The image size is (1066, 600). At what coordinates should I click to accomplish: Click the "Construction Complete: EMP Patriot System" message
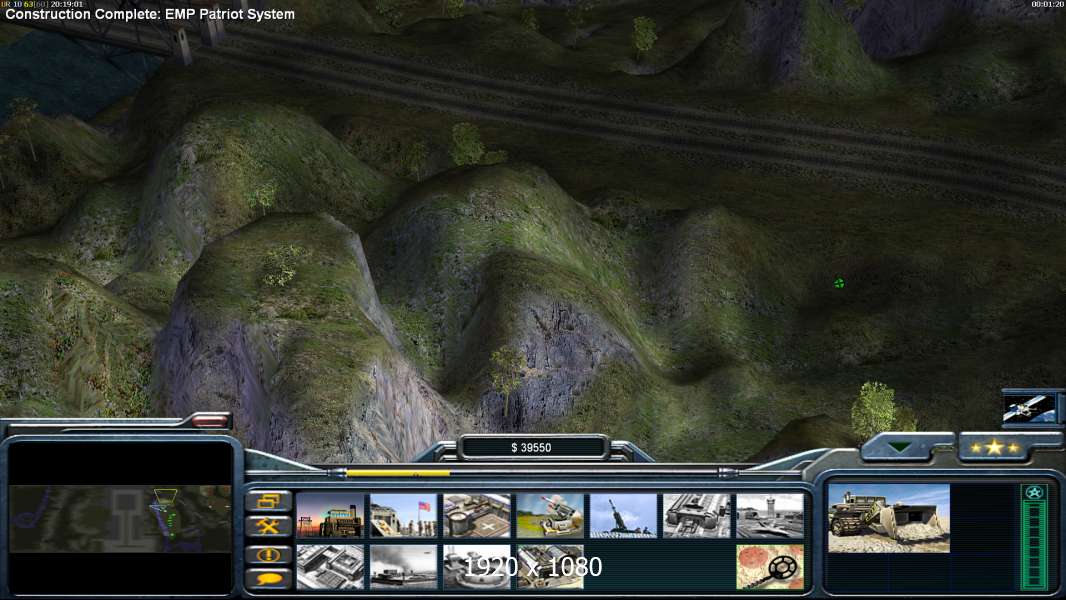[x=150, y=14]
